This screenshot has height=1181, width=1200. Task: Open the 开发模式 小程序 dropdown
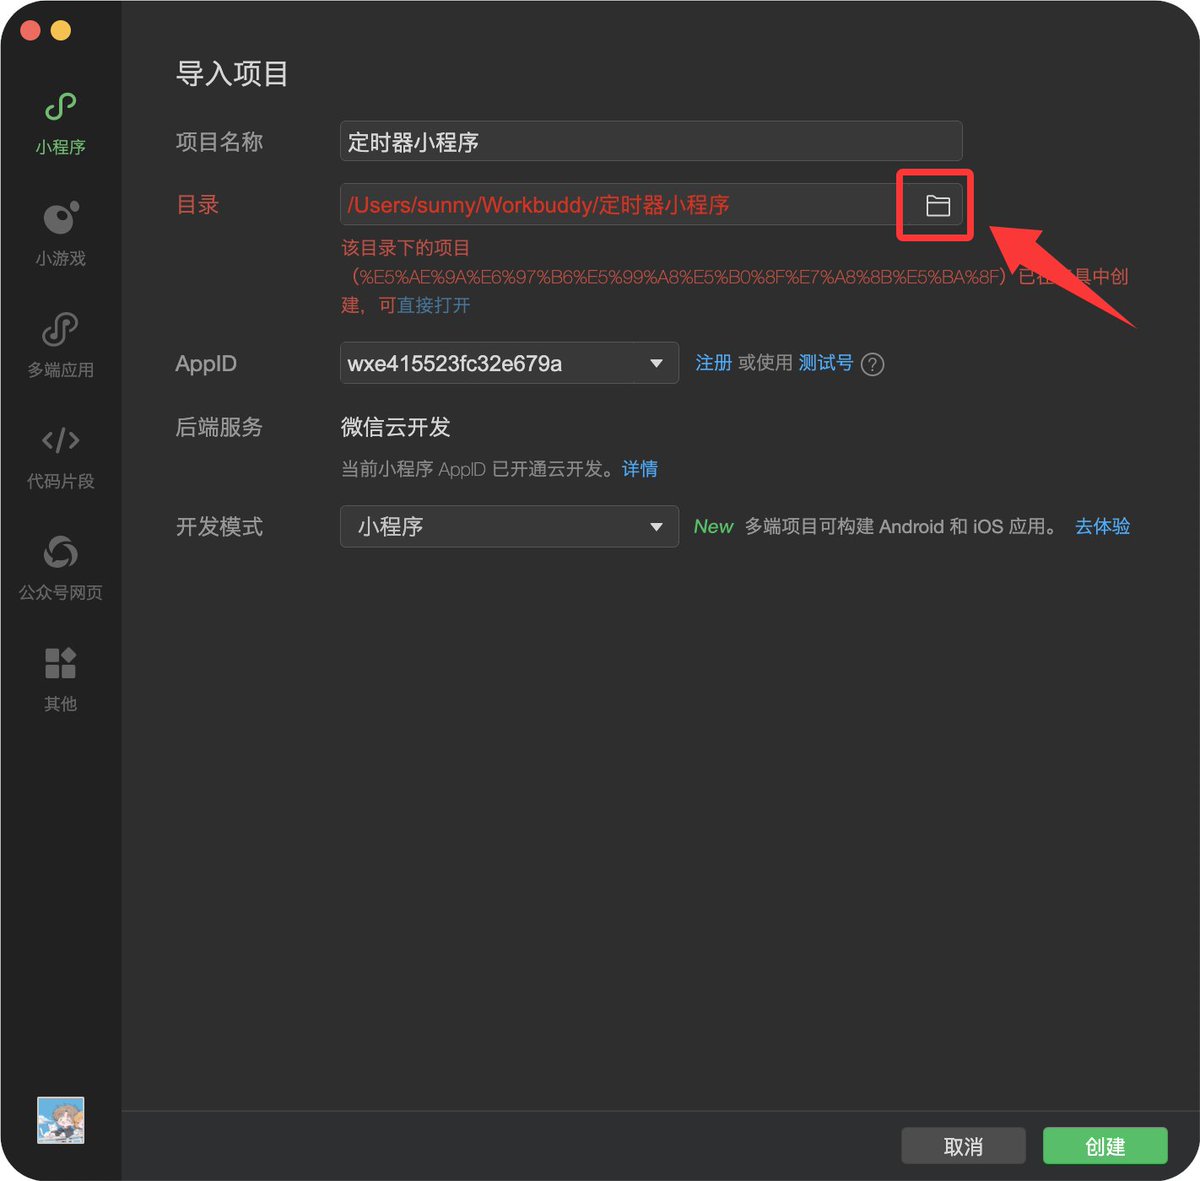(509, 526)
